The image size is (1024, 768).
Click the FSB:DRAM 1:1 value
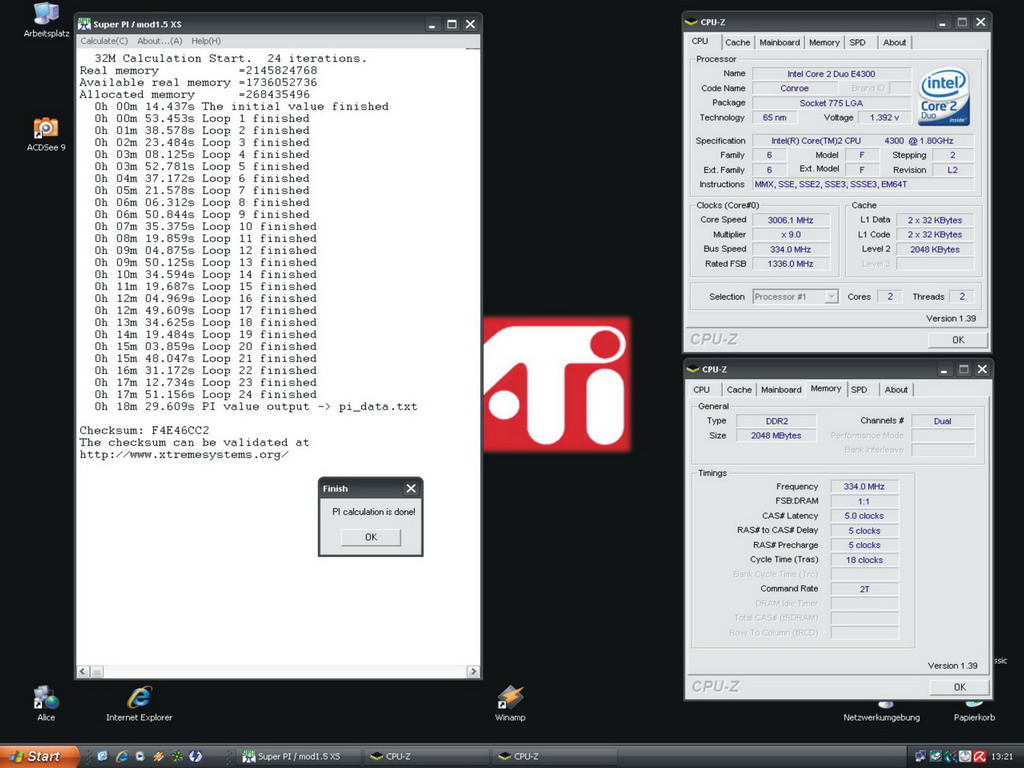point(864,502)
